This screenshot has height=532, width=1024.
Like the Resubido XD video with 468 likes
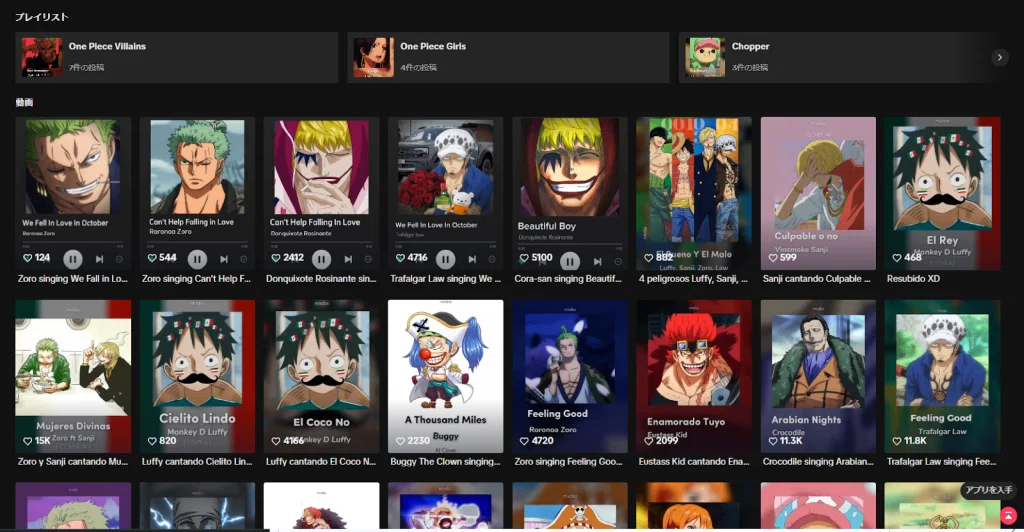point(897,258)
